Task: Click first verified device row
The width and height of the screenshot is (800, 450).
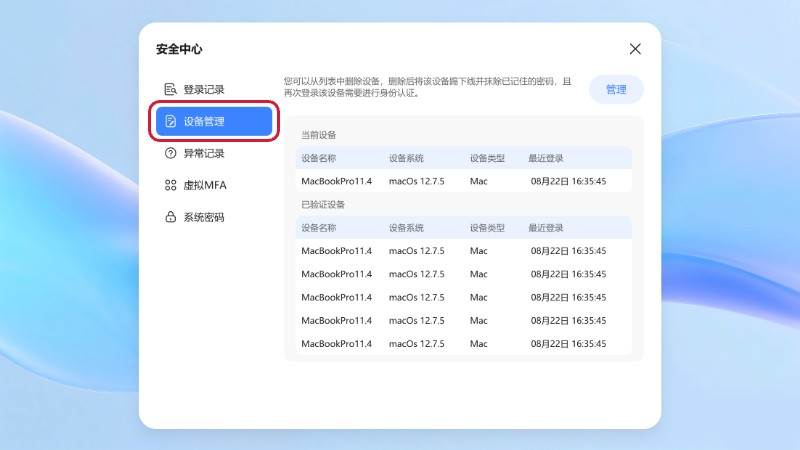Action: [x=463, y=250]
